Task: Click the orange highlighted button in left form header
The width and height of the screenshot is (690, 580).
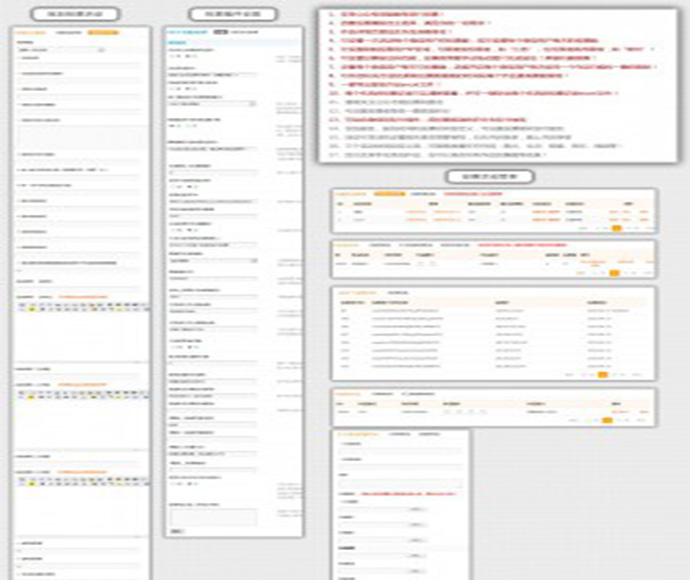Action: click(103, 33)
